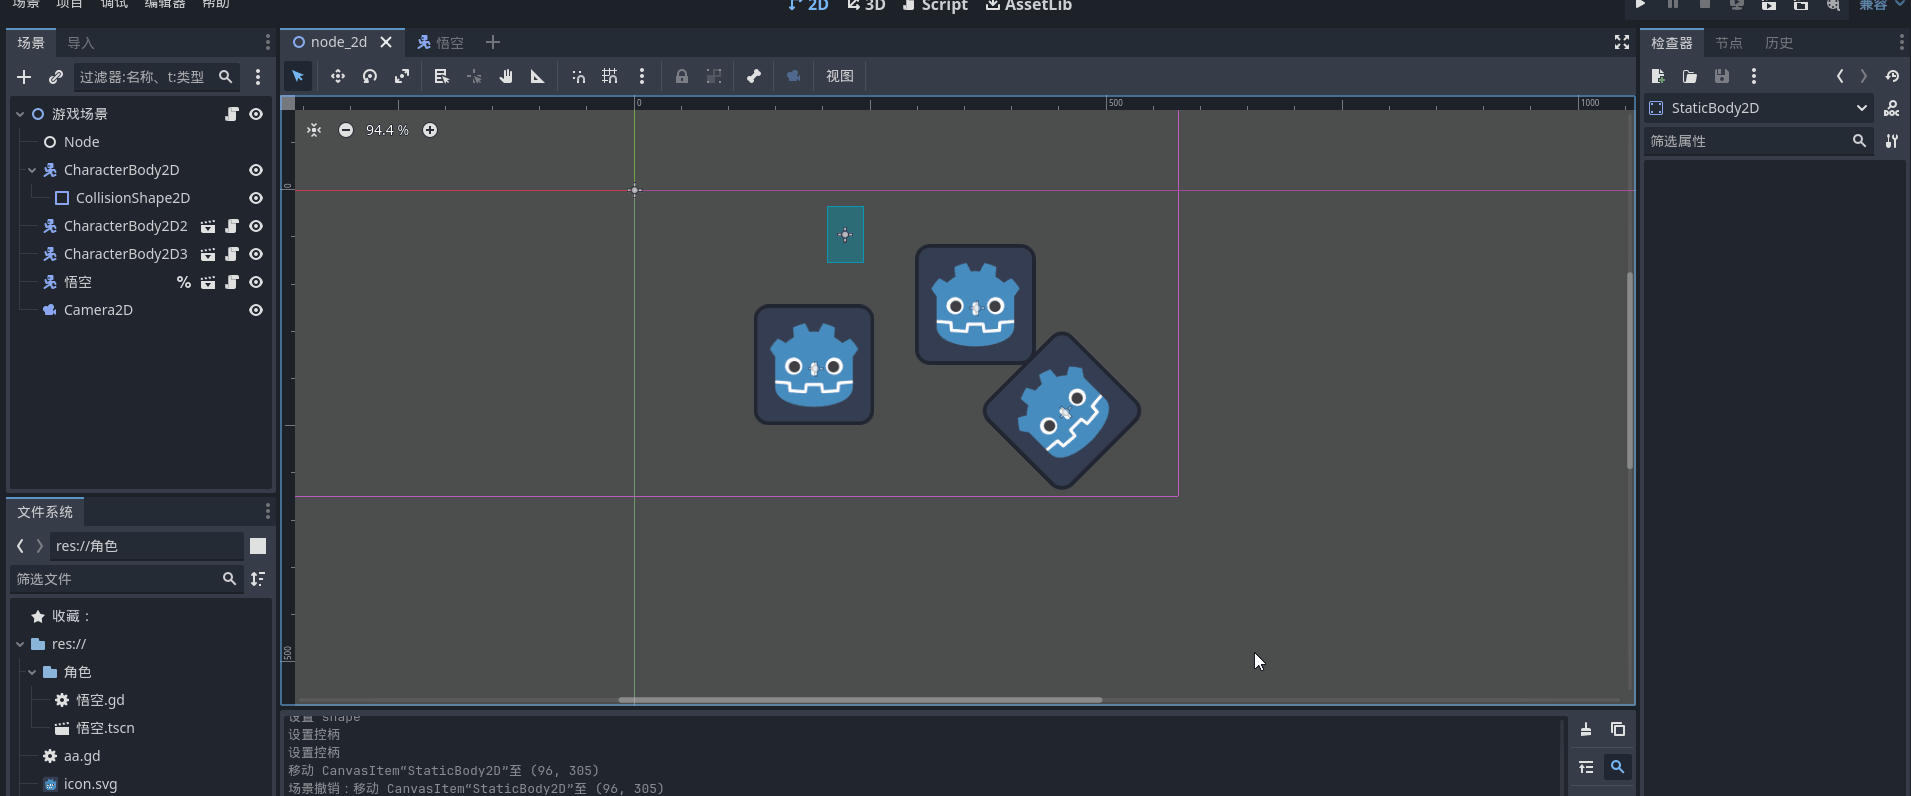This screenshot has height=796, width=1911.
Task: Open the 节点 tab in inspector
Action: click(1728, 43)
